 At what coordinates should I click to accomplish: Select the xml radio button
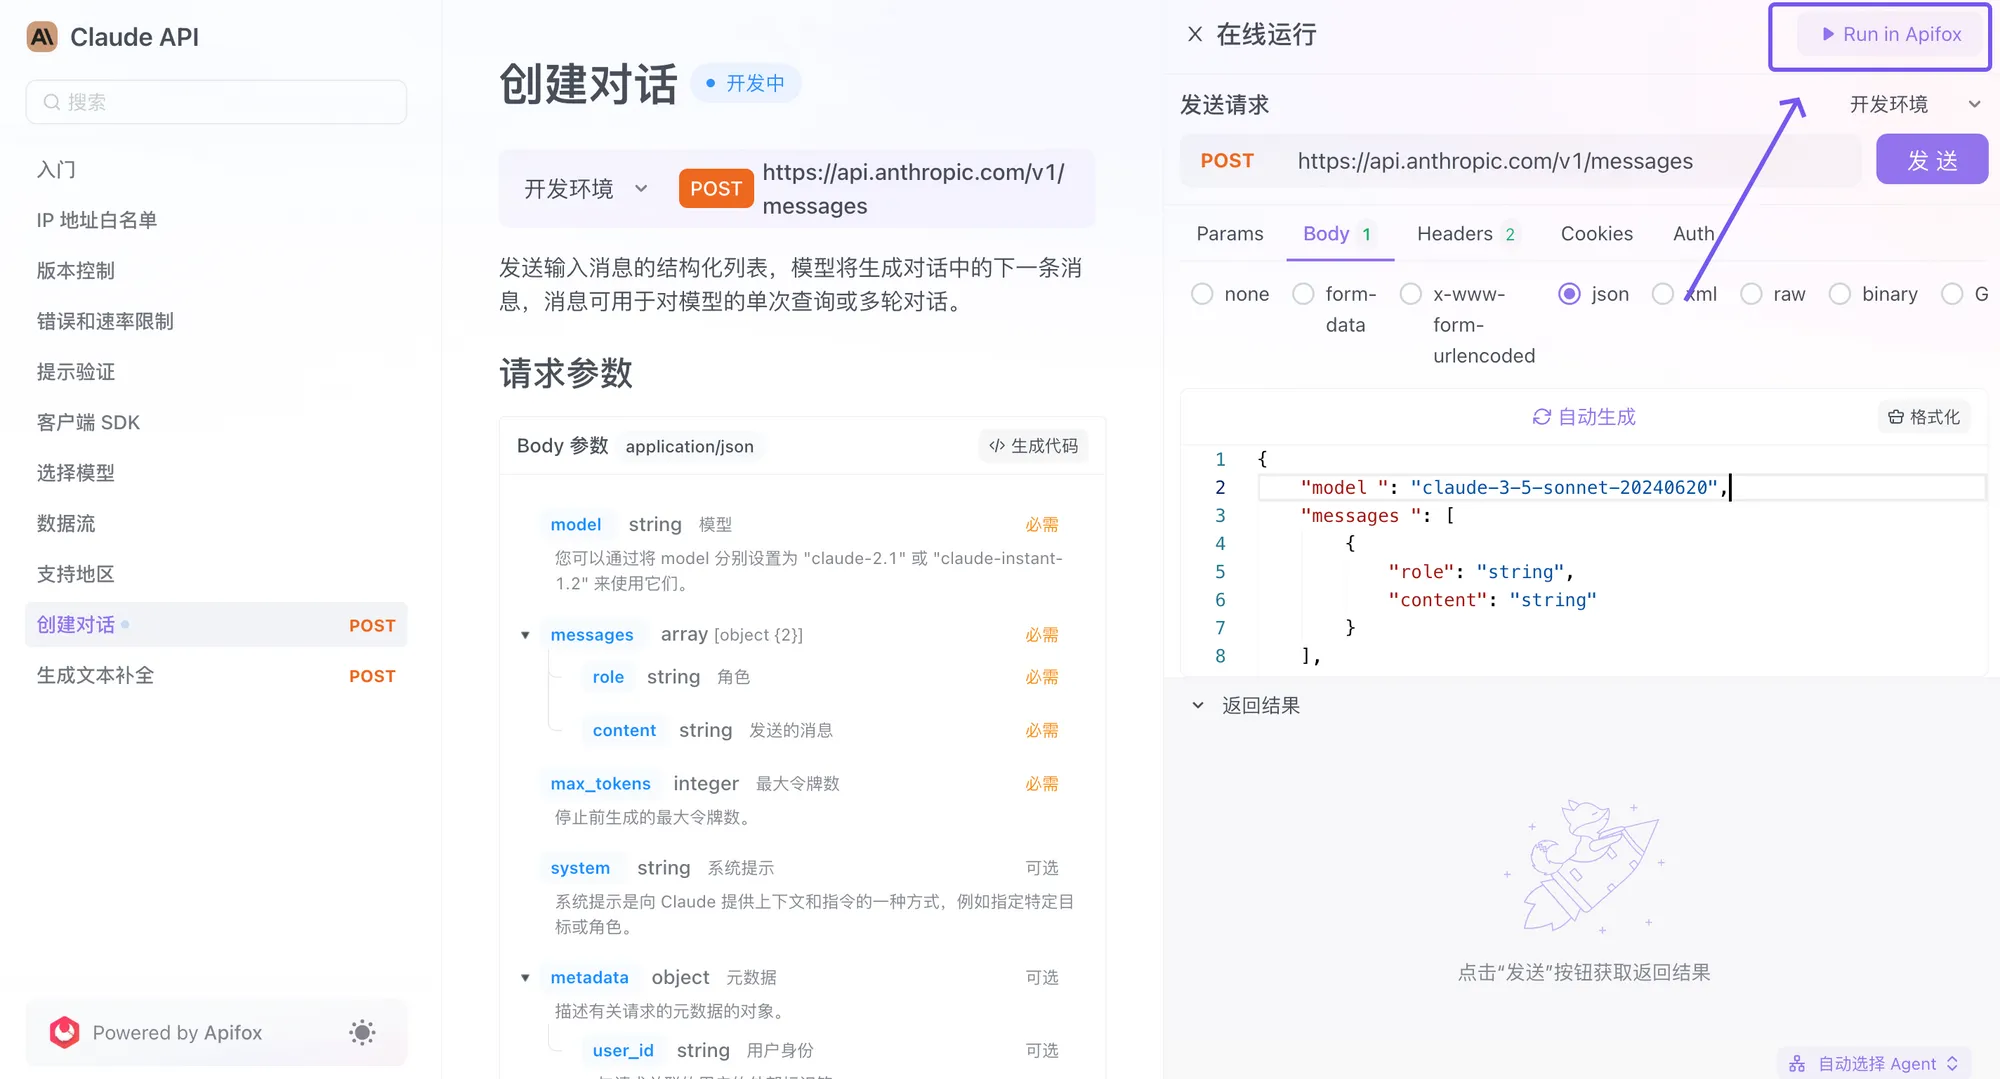point(1662,294)
